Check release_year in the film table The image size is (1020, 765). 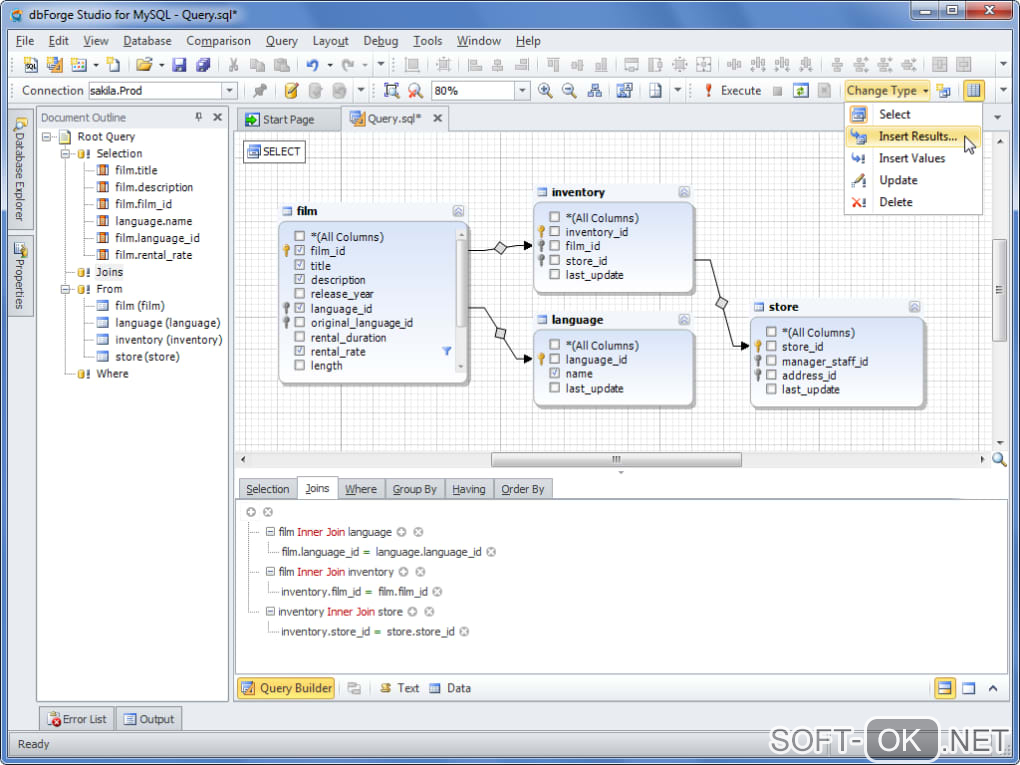[300, 294]
